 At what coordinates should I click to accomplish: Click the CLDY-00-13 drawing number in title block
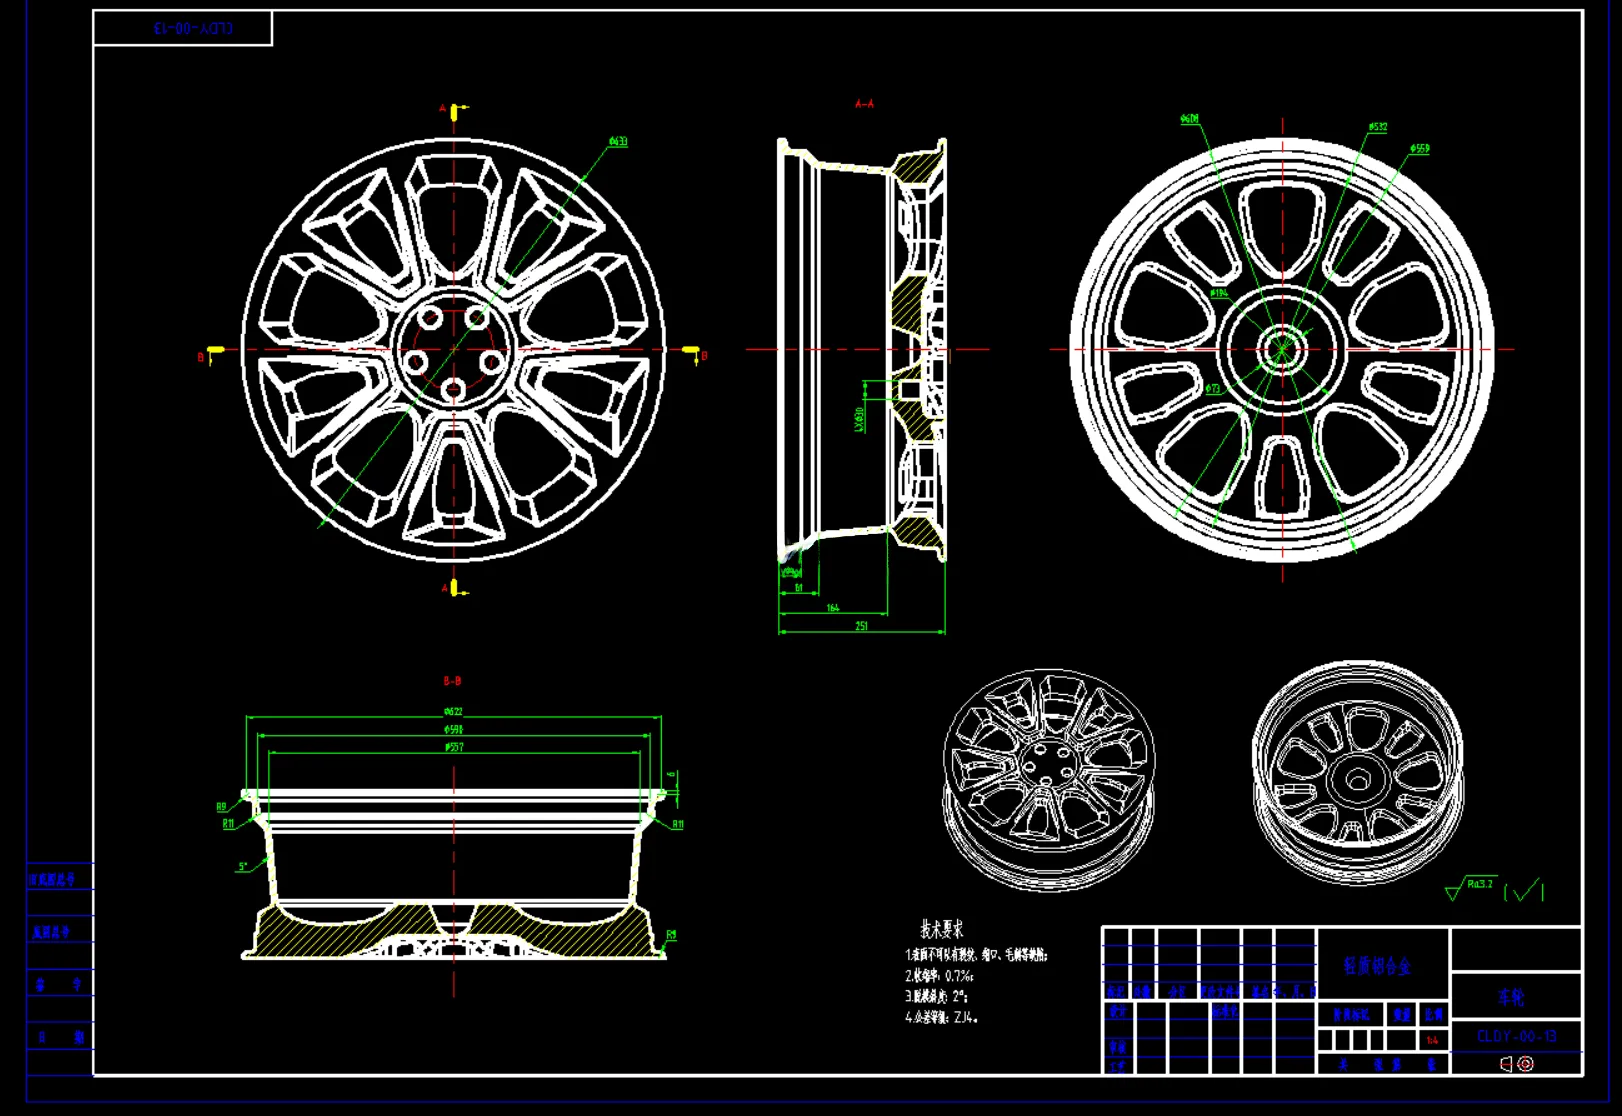(1516, 1036)
